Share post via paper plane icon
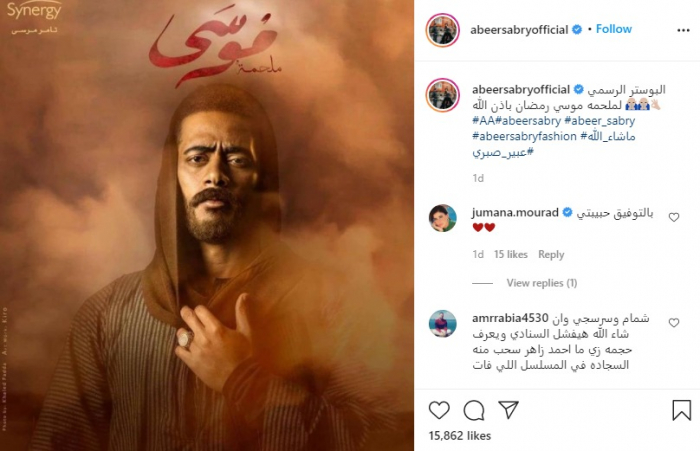This screenshot has height=451, width=700. [x=508, y=409]
